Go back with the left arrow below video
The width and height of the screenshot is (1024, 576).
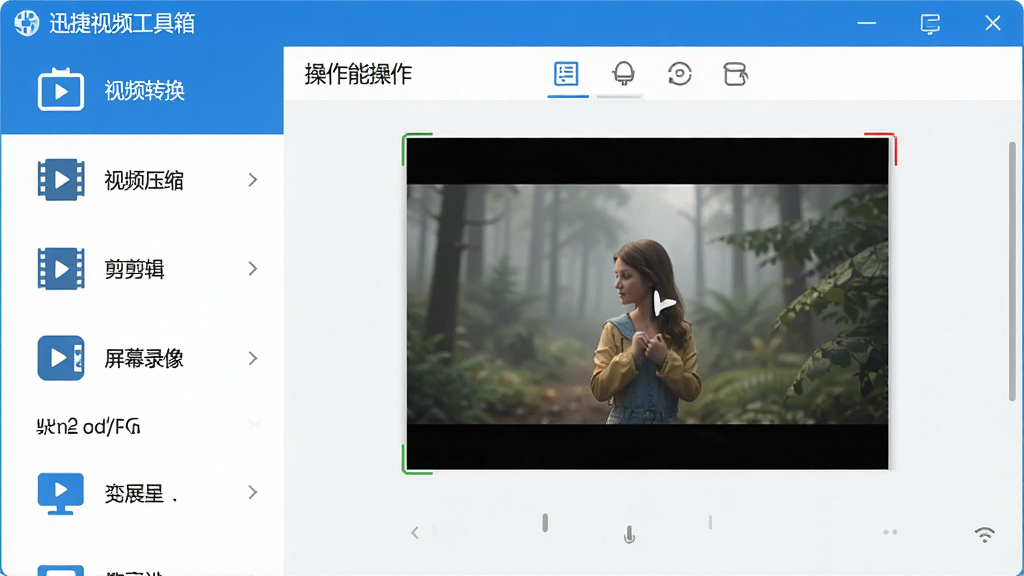(x=415, y=533)
